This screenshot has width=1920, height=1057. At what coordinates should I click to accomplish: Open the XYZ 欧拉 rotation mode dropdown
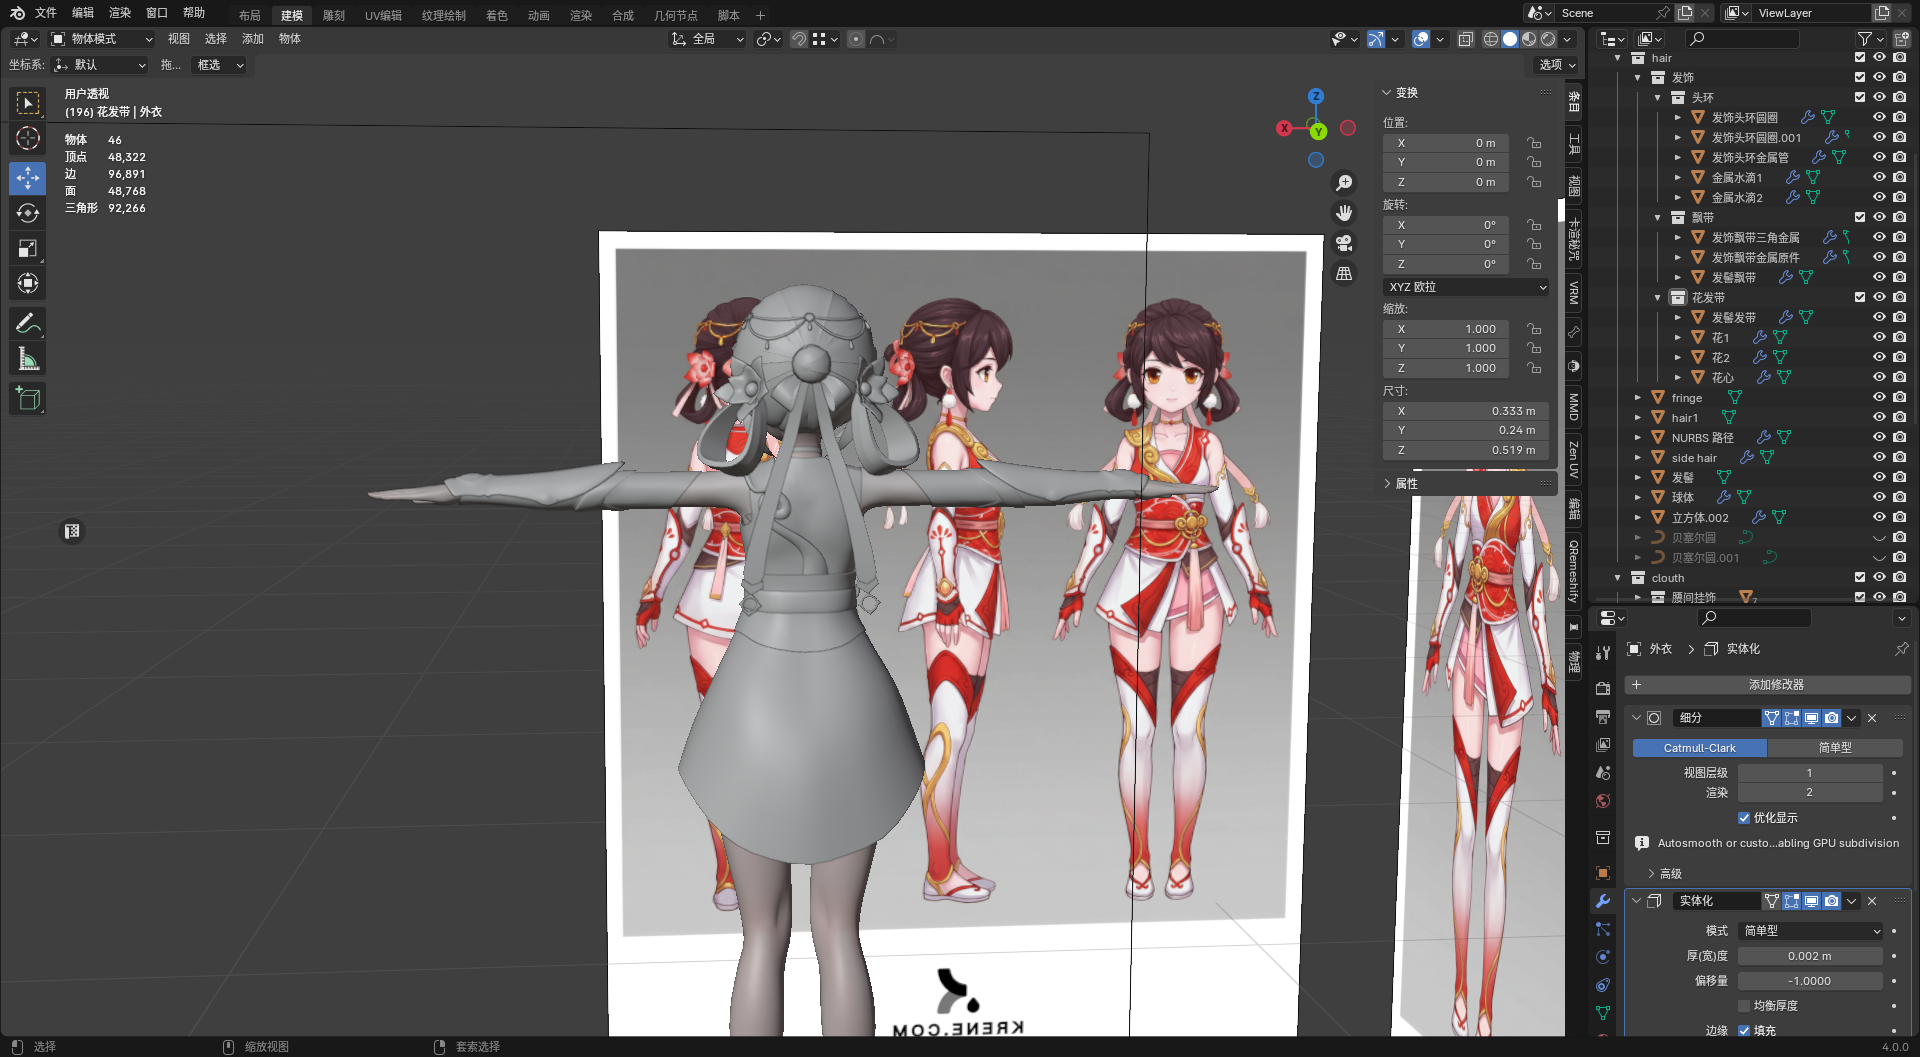(1467, 287)
